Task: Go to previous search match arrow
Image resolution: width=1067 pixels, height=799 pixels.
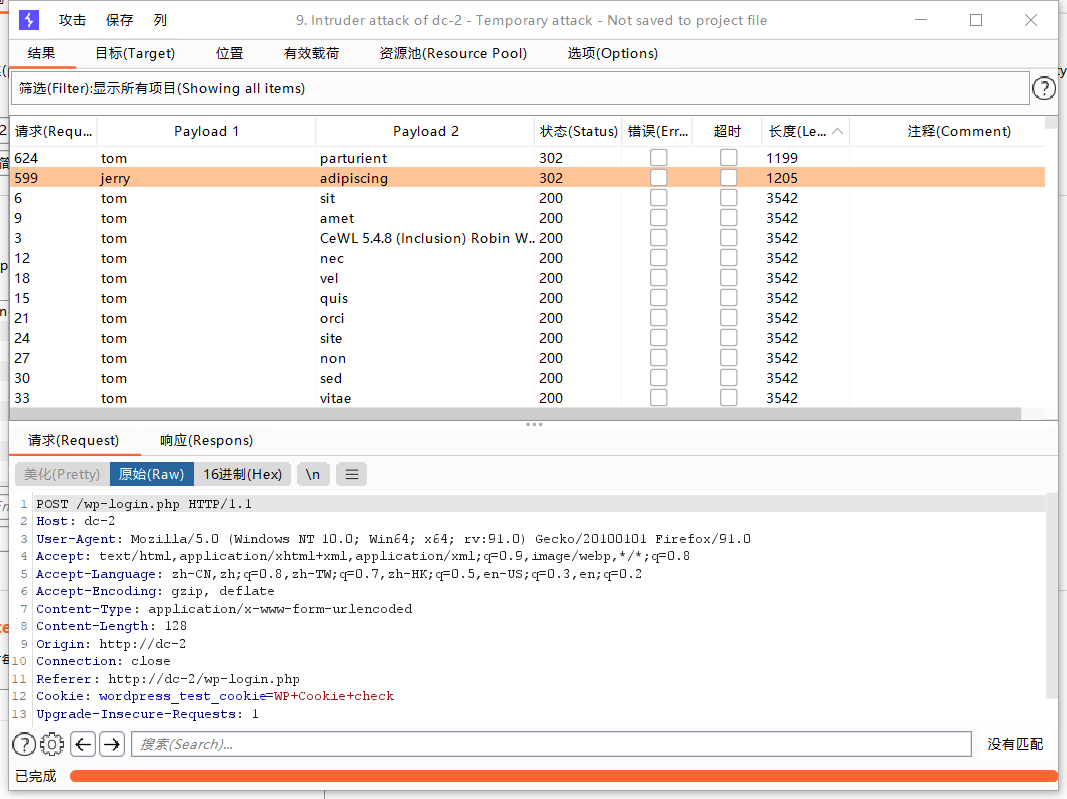Action: (x=83, y=744)
